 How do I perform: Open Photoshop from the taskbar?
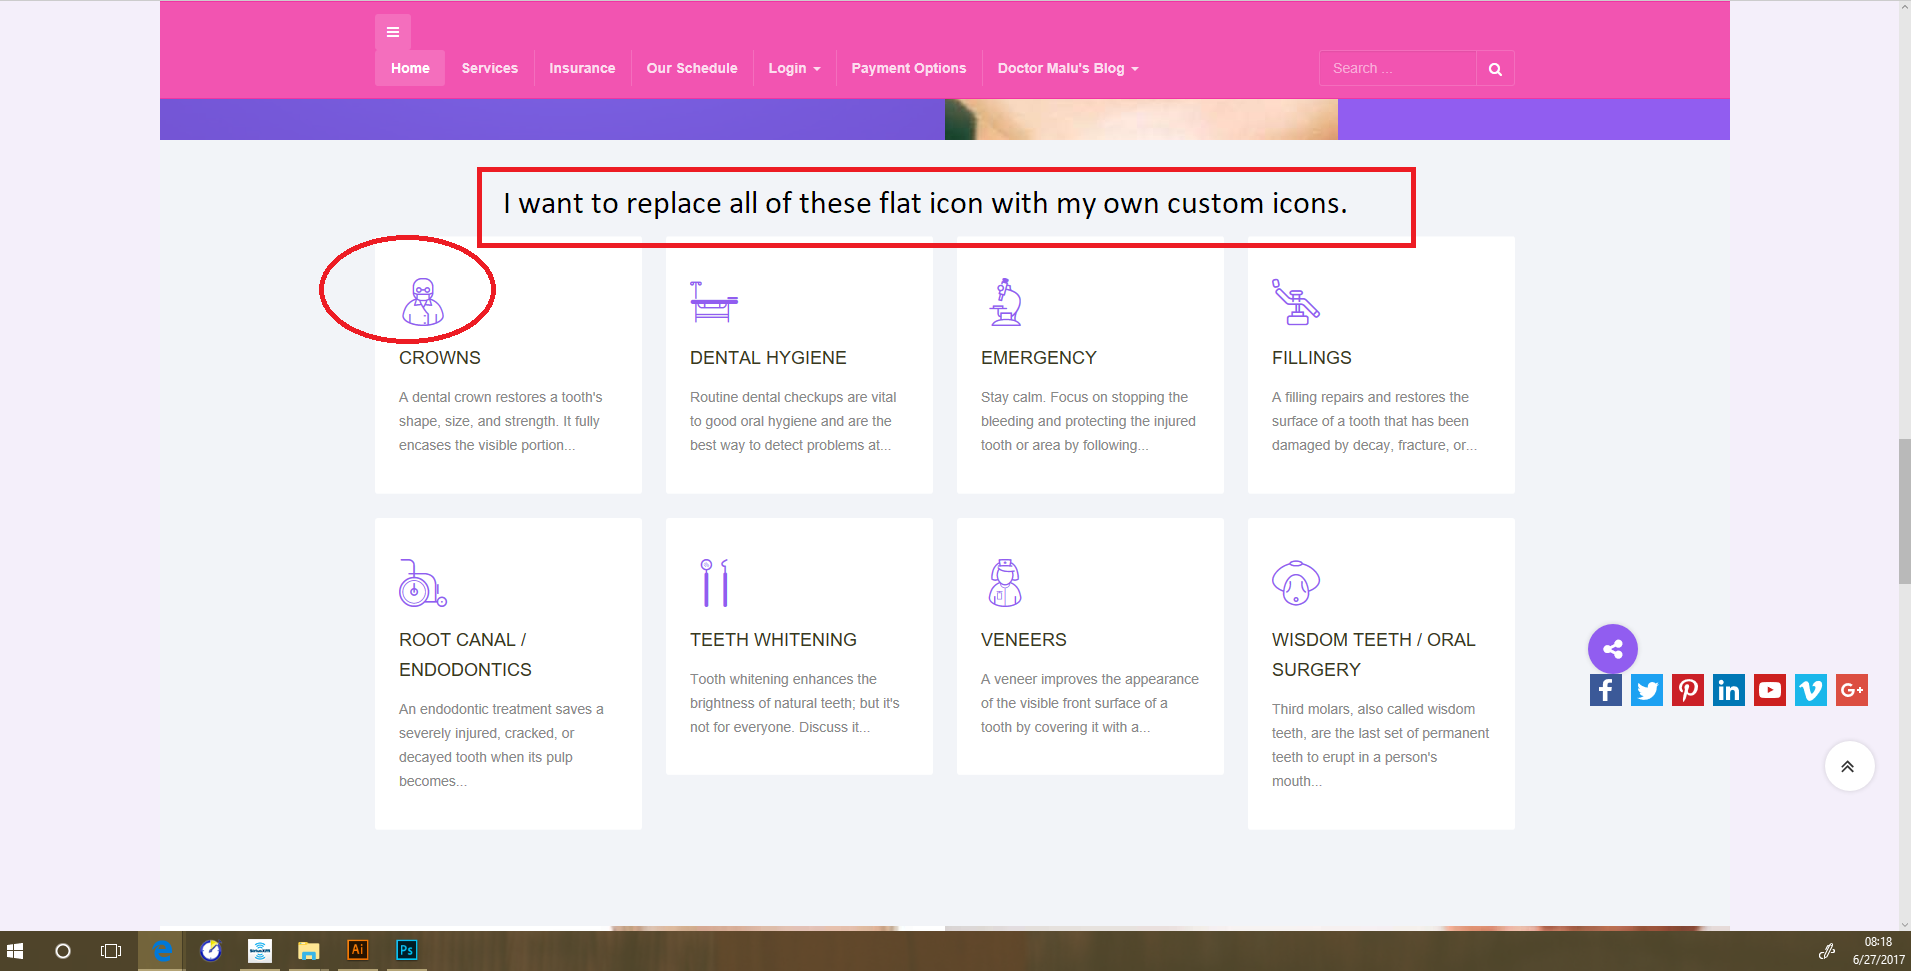pos(406,950)
